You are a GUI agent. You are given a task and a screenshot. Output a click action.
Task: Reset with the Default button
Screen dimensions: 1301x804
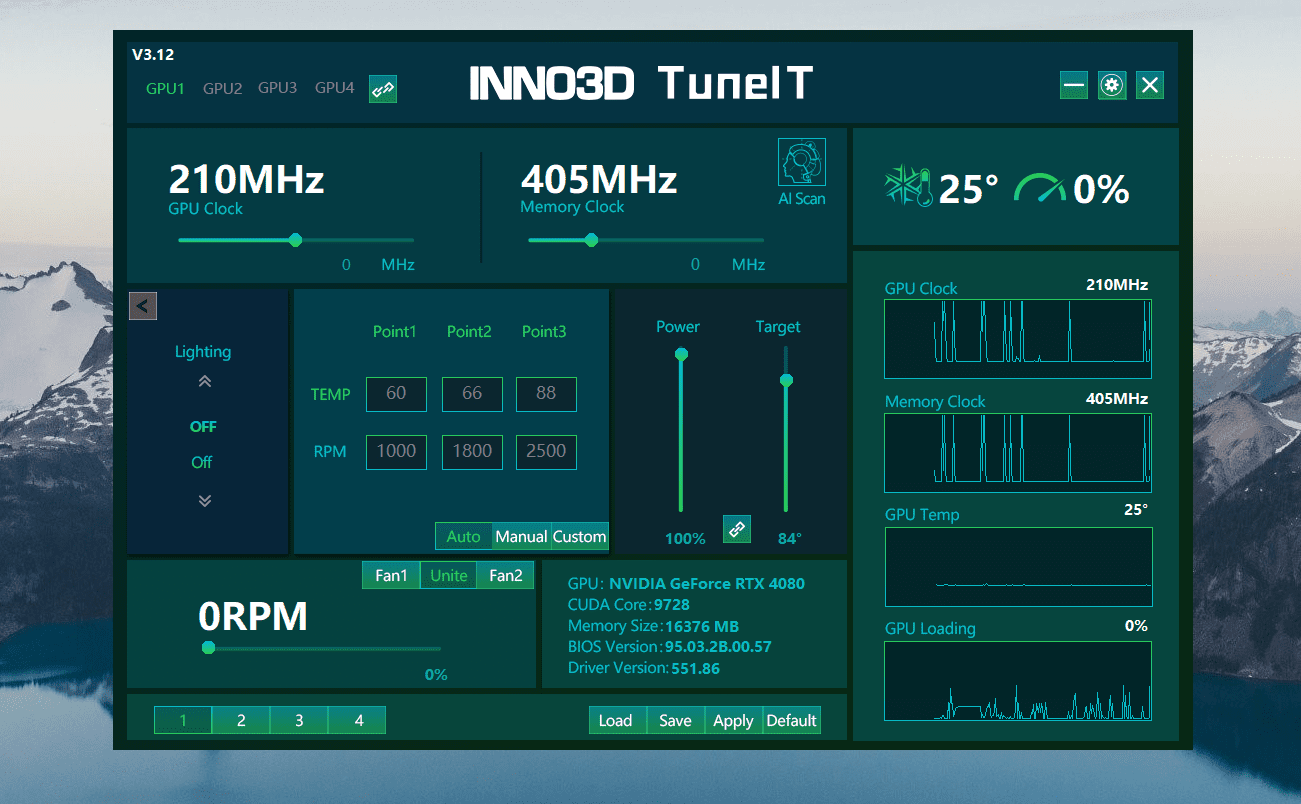pyautogui.click(x=791, y=720)
